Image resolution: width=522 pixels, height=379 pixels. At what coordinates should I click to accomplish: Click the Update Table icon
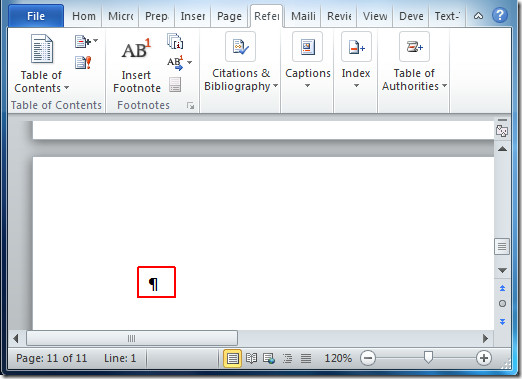[83, 62]
